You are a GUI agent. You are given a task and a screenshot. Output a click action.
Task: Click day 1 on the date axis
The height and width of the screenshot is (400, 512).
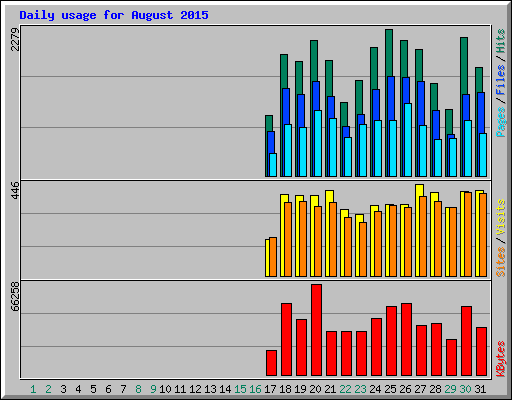tap(33, 389)
